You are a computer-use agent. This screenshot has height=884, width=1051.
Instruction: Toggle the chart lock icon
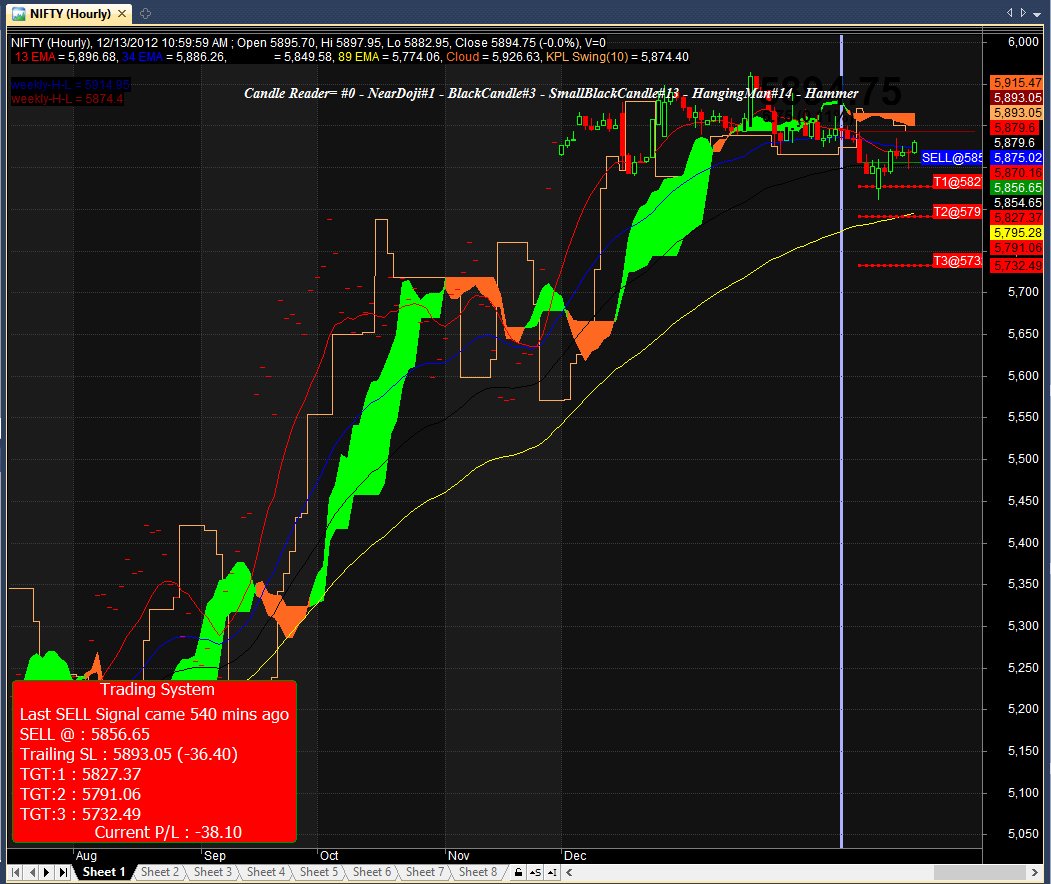tap(518, 872)
